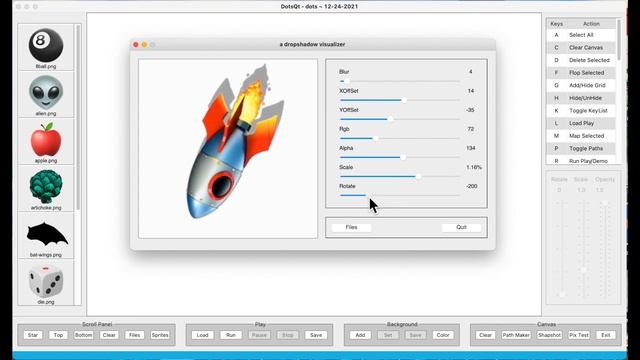Click the Run button

click(x=231, y=335)
